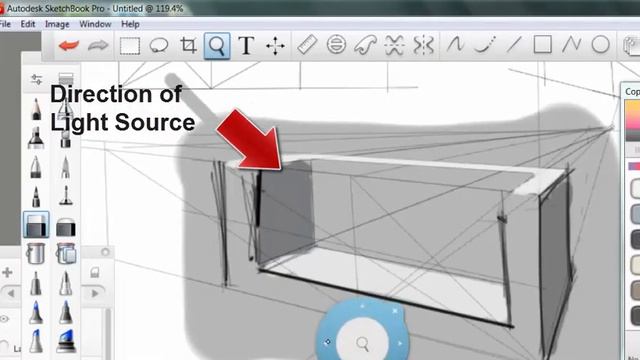Screen dimensions: 640x360
Task: Toggle the French Curve guide
Action: point(365,45)
